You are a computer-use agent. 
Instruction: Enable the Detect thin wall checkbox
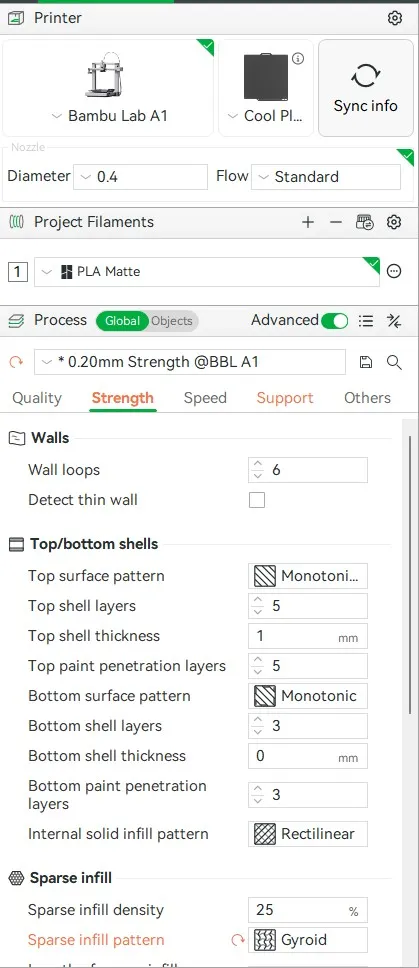(x=257, y=500)
